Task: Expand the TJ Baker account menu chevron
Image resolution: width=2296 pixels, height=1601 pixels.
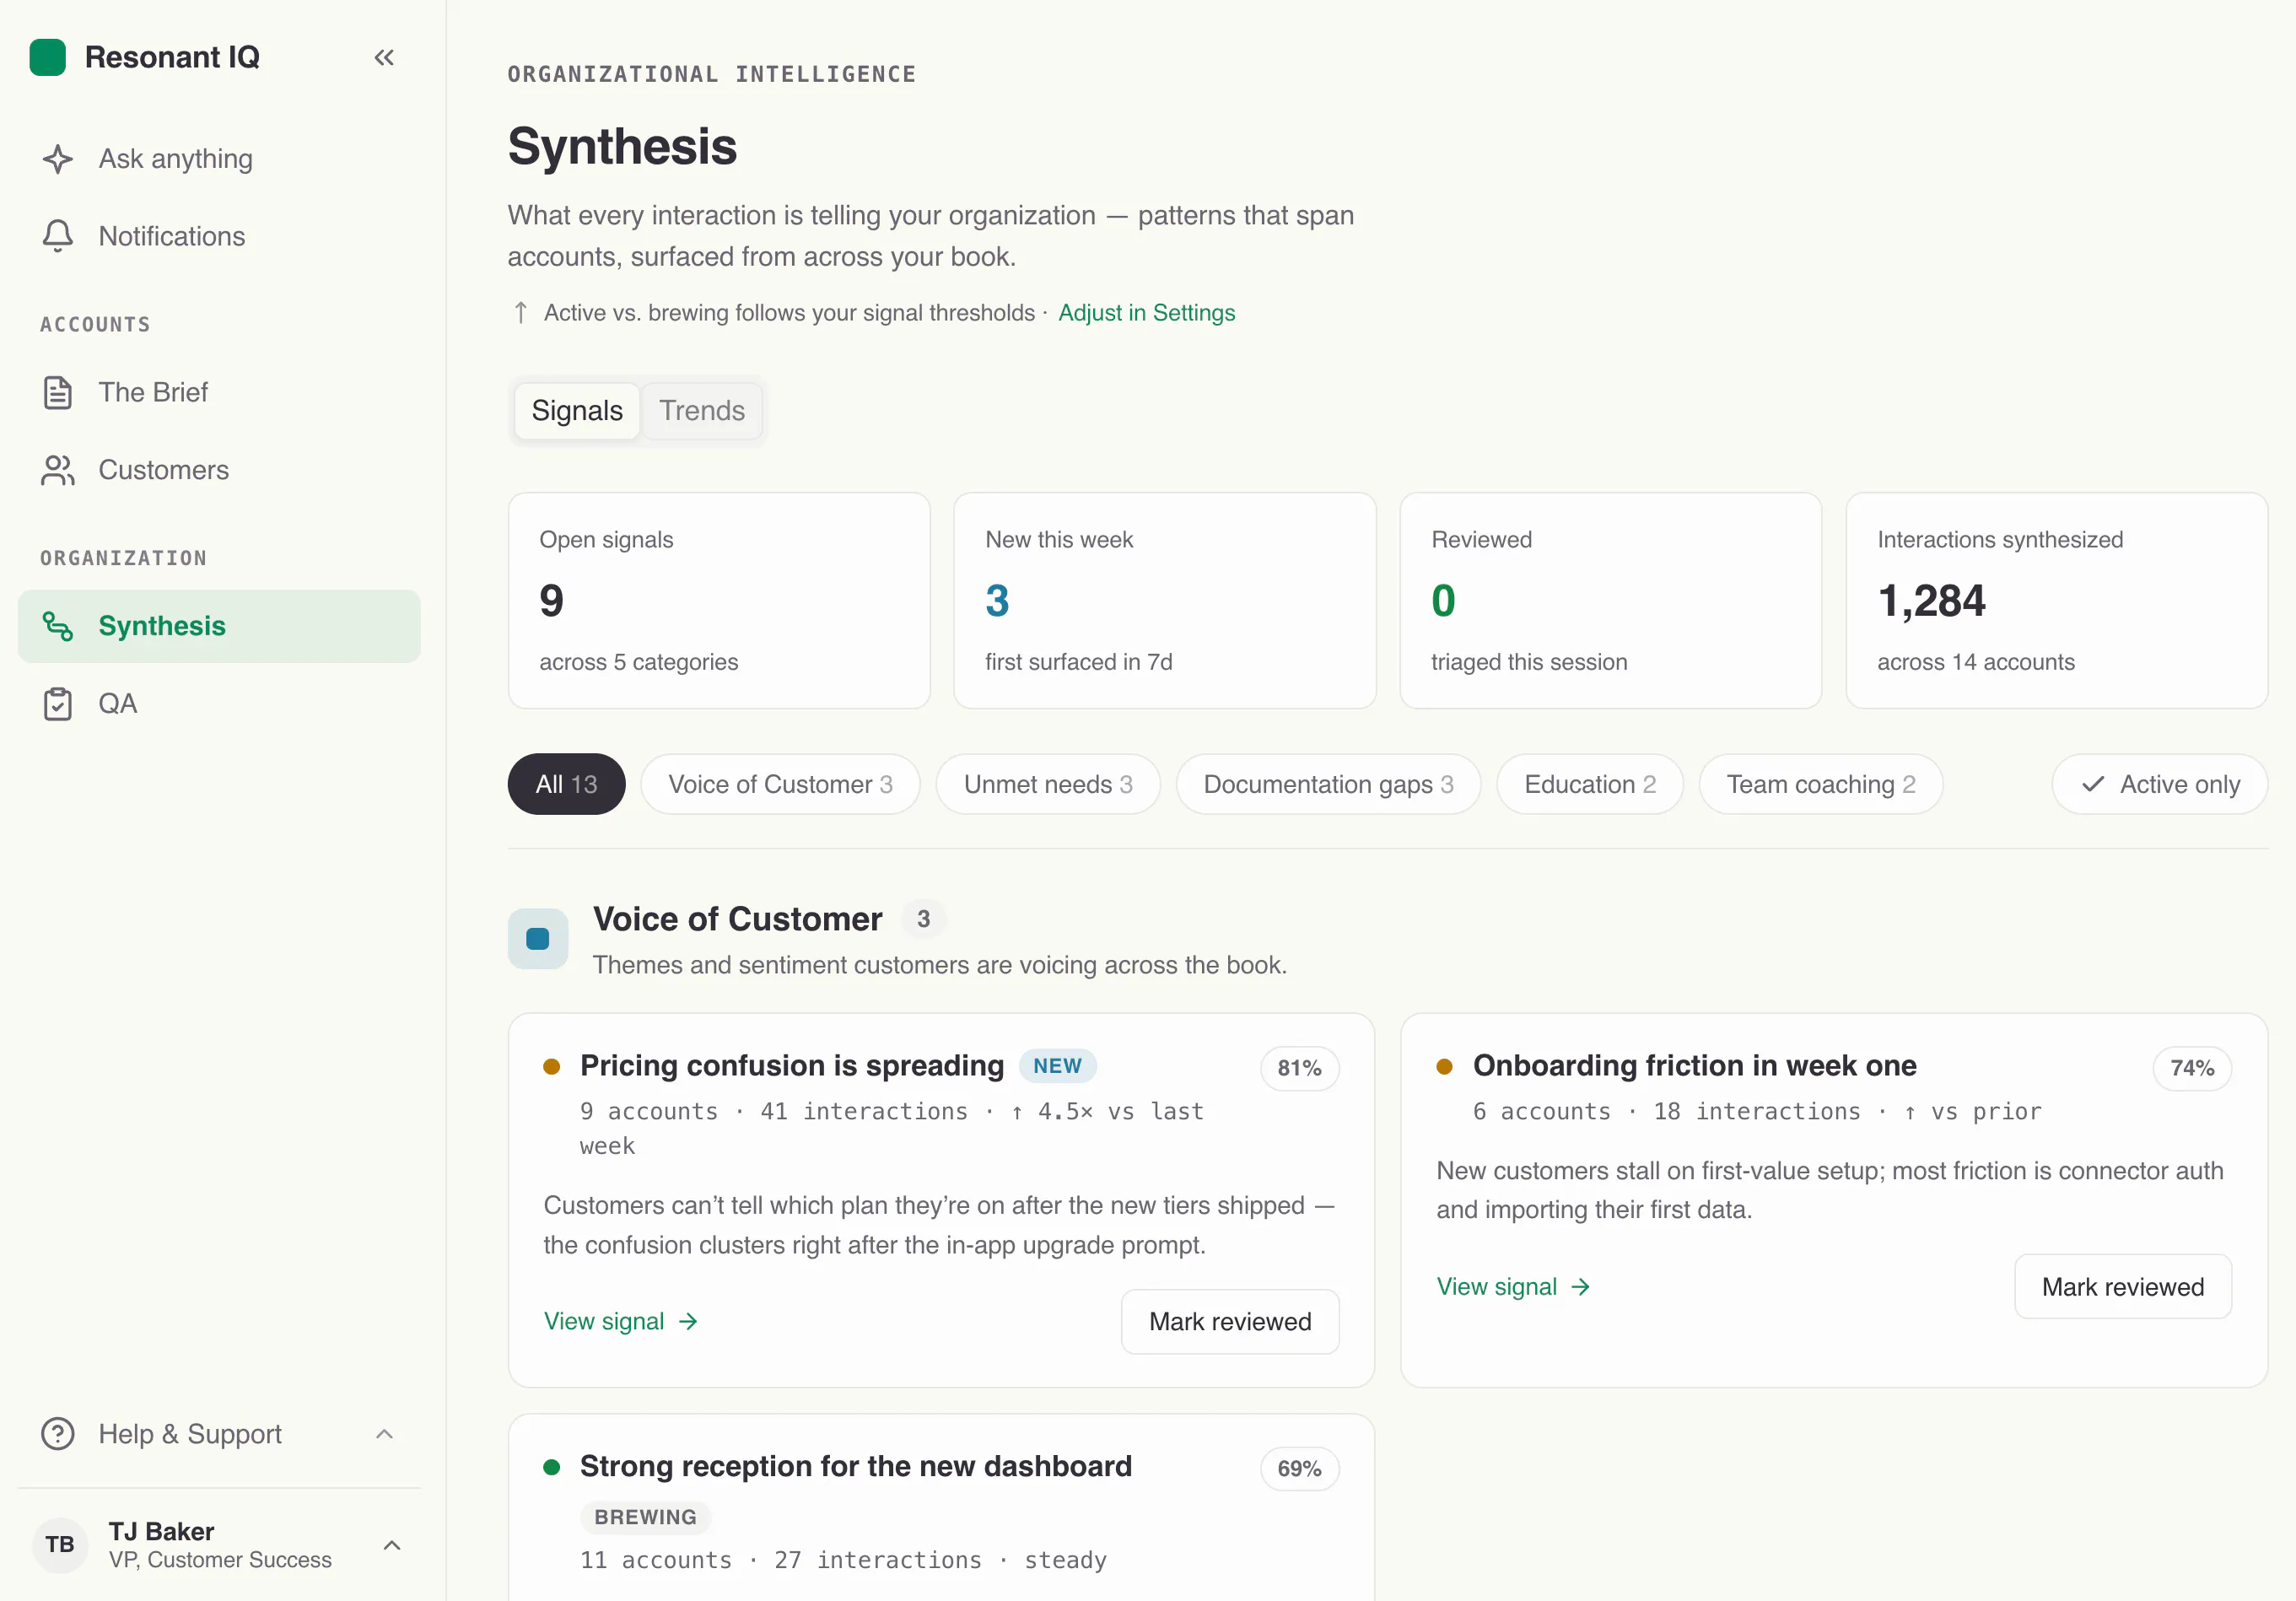Action: (392, 1545)
